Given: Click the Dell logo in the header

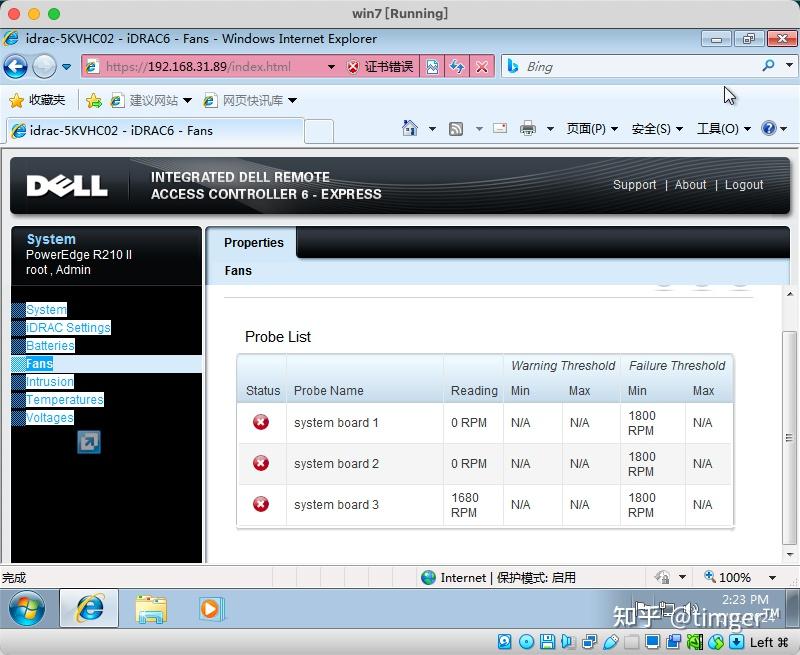Looking at the screenshot, I should (x=67, y=186).
